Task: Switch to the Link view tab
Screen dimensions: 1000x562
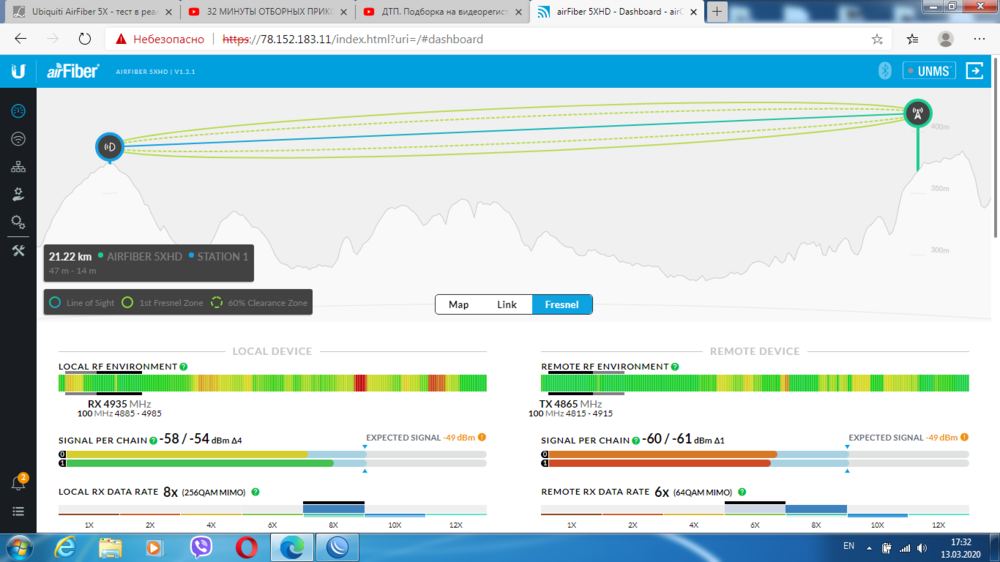Action: [507, 304]
